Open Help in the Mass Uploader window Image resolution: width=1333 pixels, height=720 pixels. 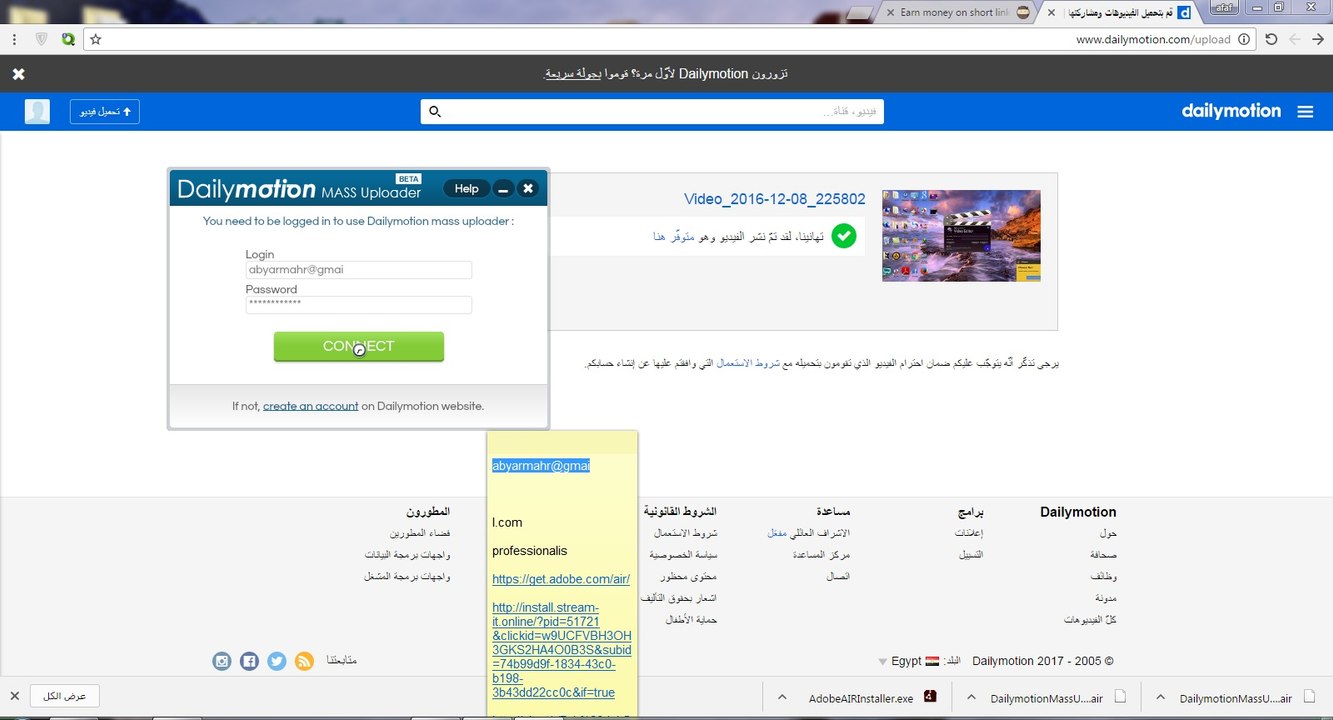click(467, 188)
